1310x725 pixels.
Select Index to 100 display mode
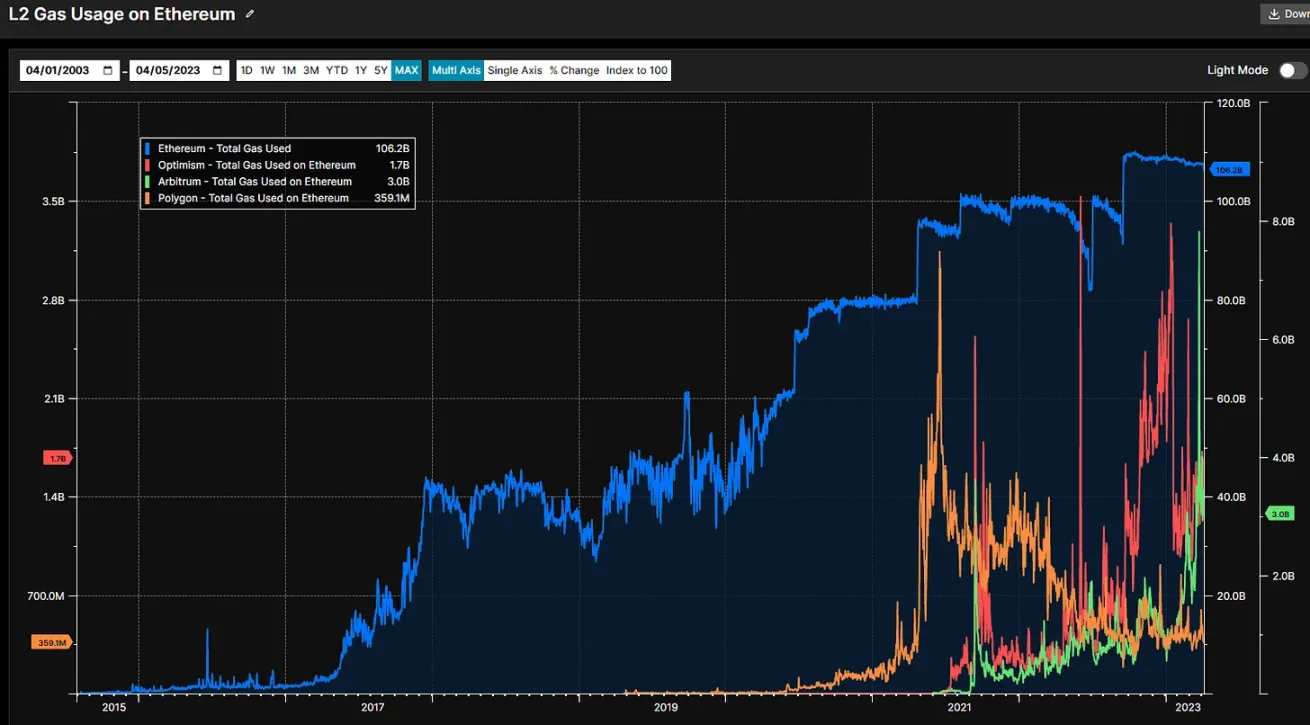637,71
